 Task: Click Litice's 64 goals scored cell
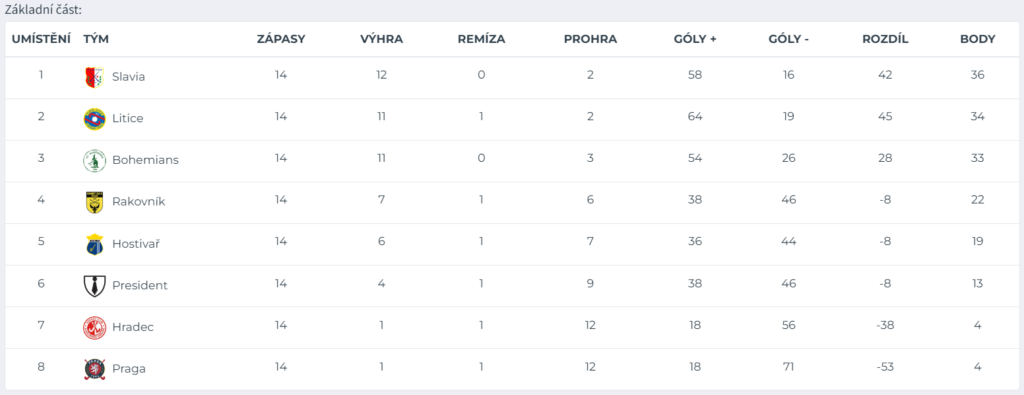tap(695, 117)
